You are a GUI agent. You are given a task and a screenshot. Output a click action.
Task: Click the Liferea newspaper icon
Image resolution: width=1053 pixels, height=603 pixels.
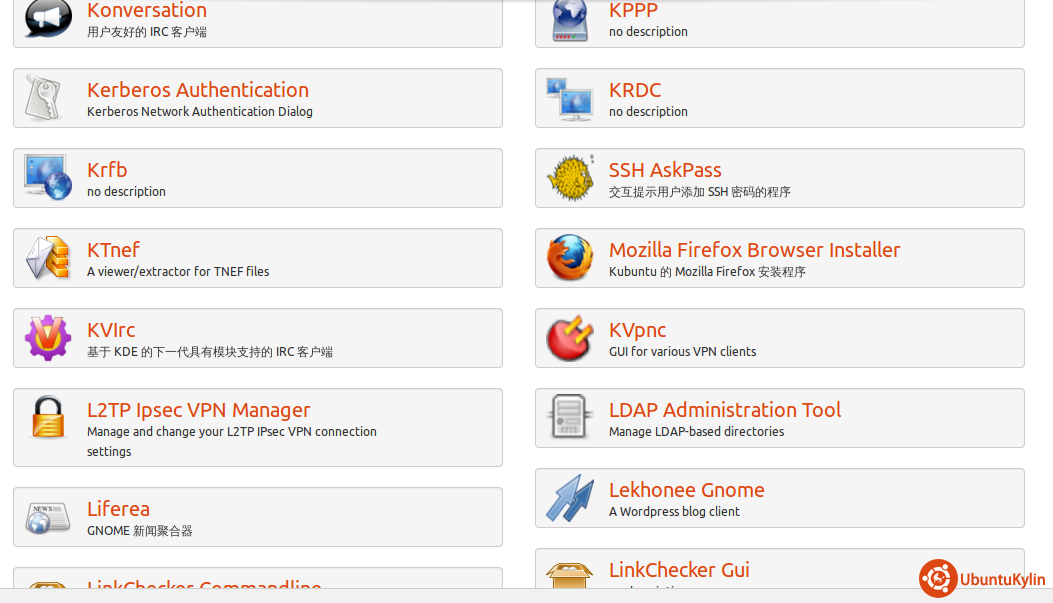[48, 517]
